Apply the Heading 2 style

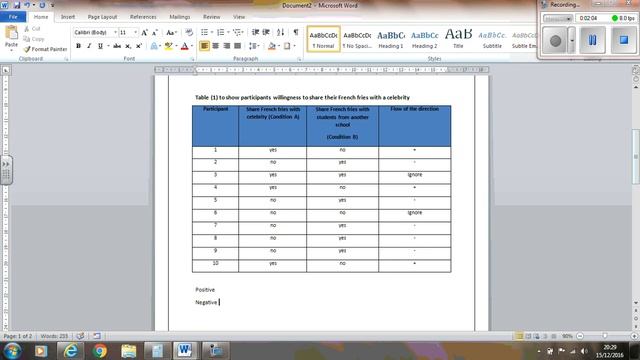click(x=424, y=39)
